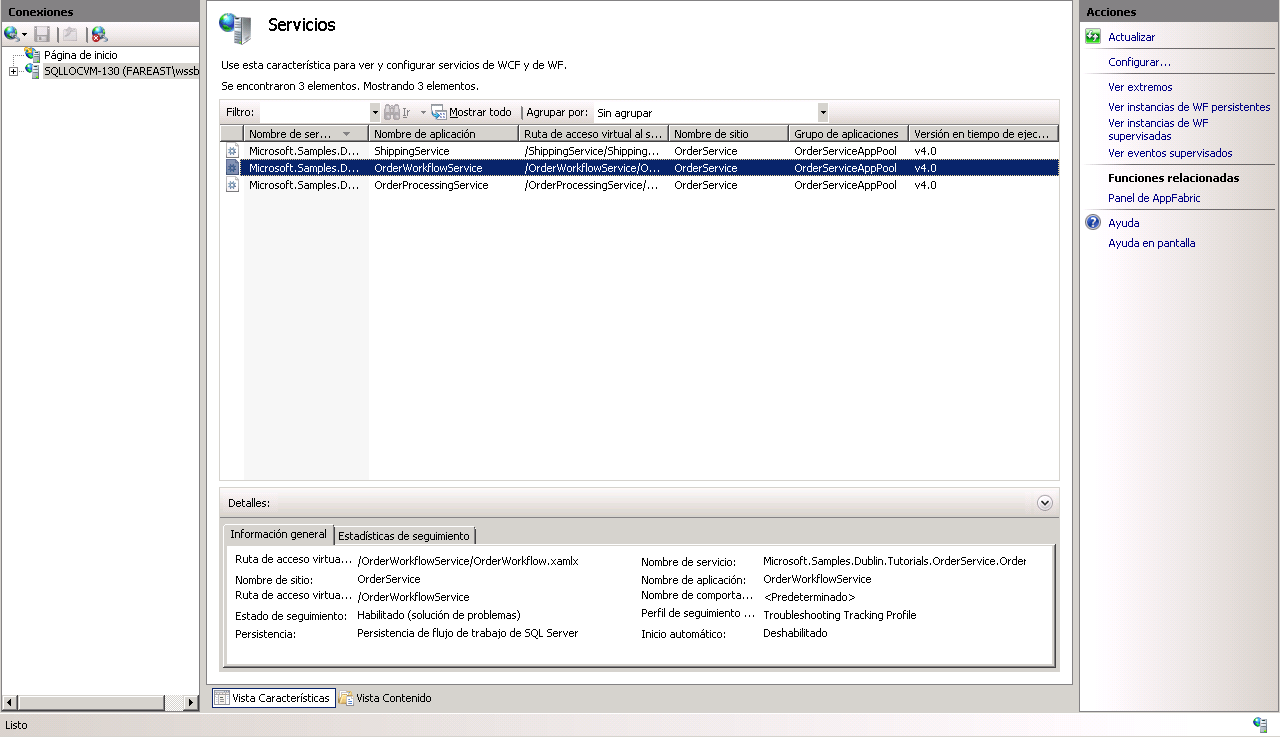Click the blue Ayuda question mark icon
Screen dimensions: 1280x738
click(x=1093, y=223)
